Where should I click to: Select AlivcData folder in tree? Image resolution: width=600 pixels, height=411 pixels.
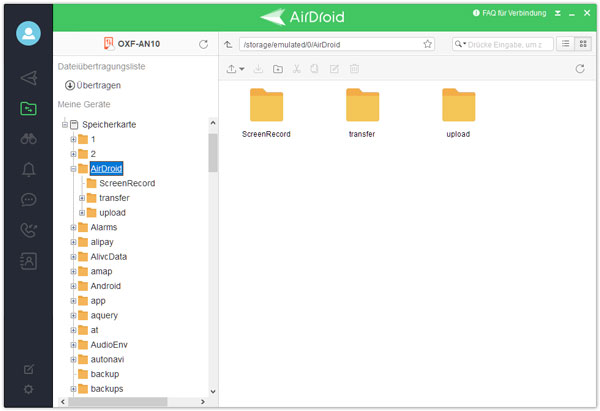(x=109, y=257)
